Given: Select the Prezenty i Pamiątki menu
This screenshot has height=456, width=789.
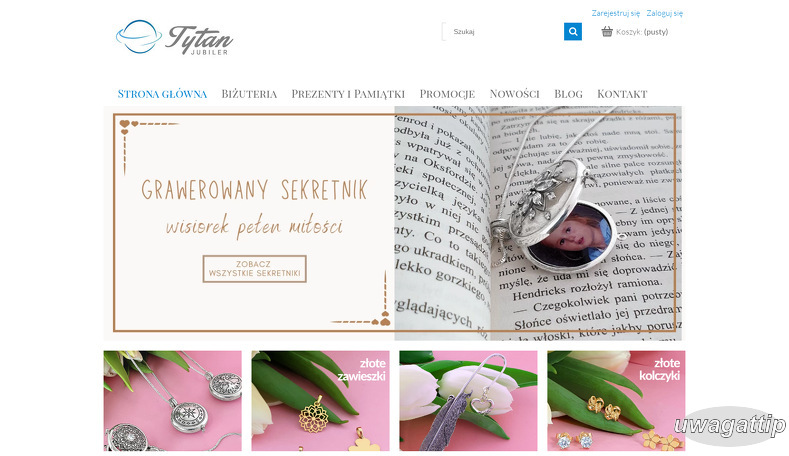Looking at the screenshot, I should tap(348, 94).
